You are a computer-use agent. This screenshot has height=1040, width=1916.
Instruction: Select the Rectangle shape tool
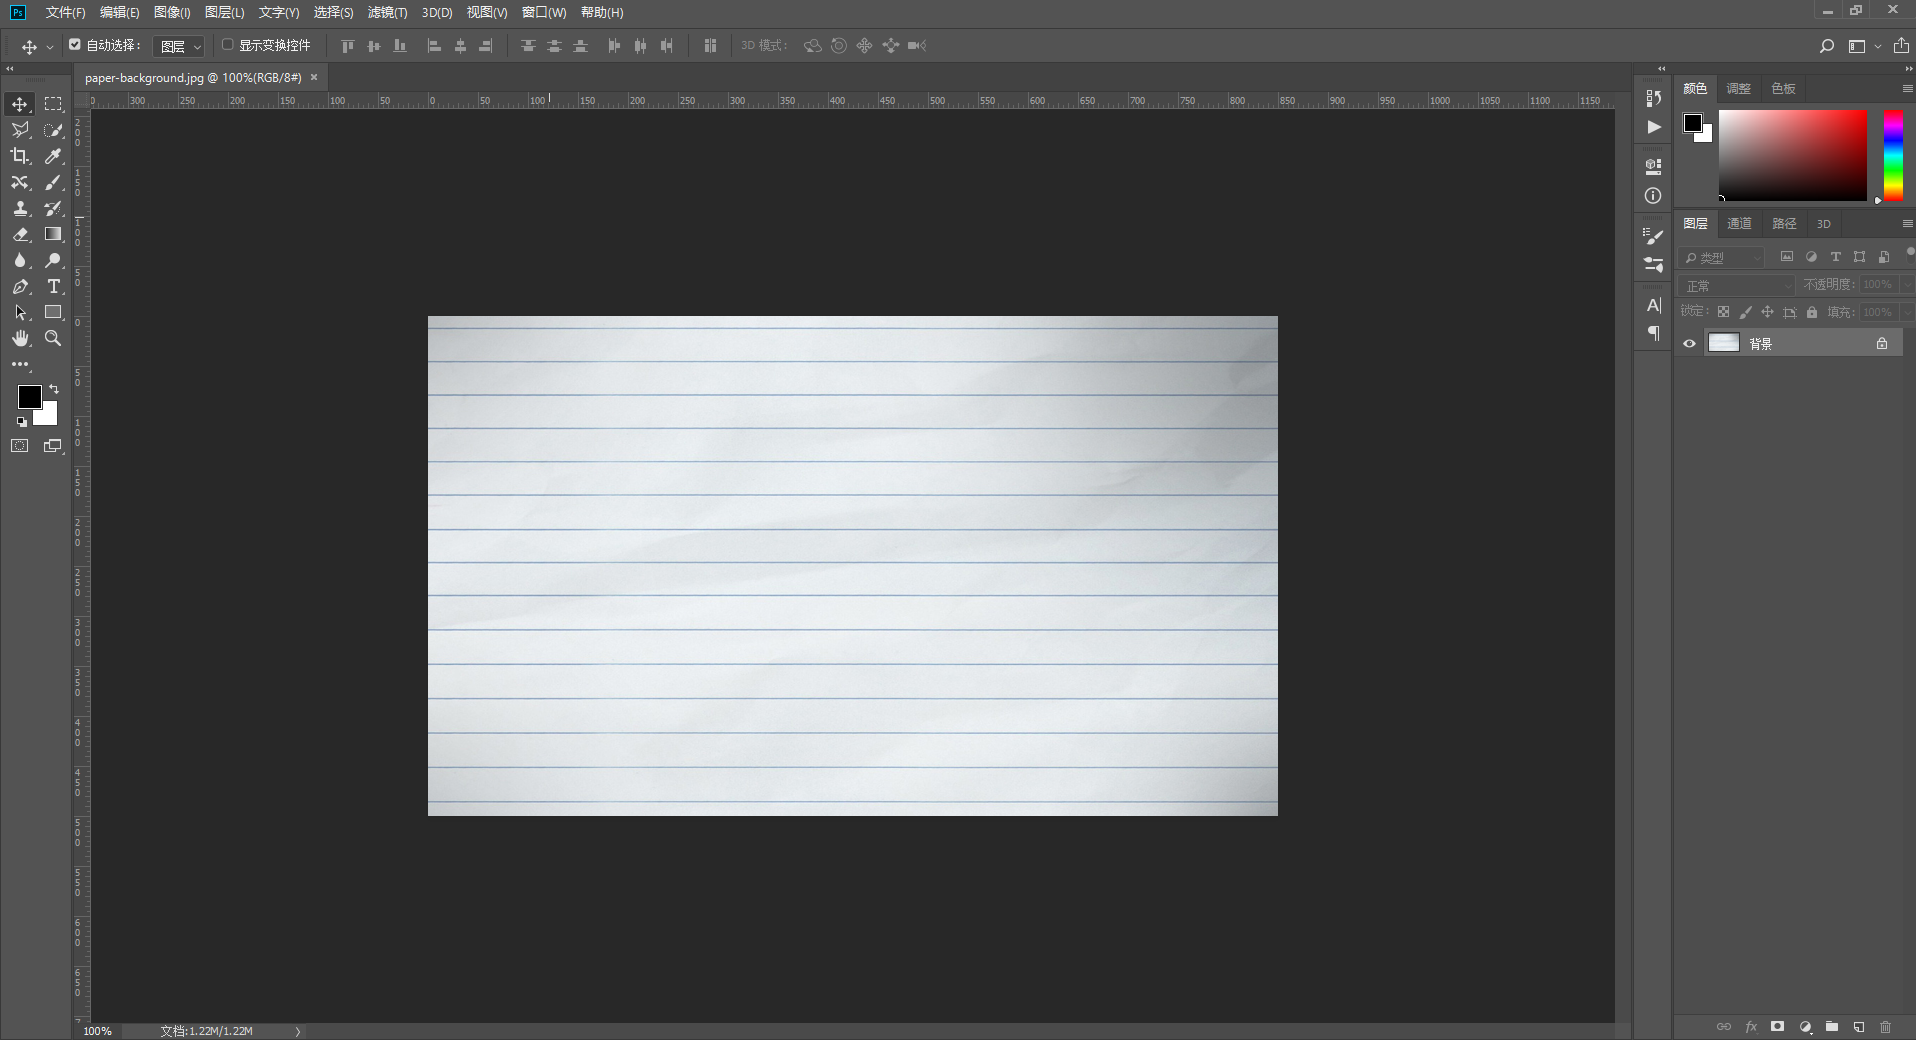click(x=53, y=312)
